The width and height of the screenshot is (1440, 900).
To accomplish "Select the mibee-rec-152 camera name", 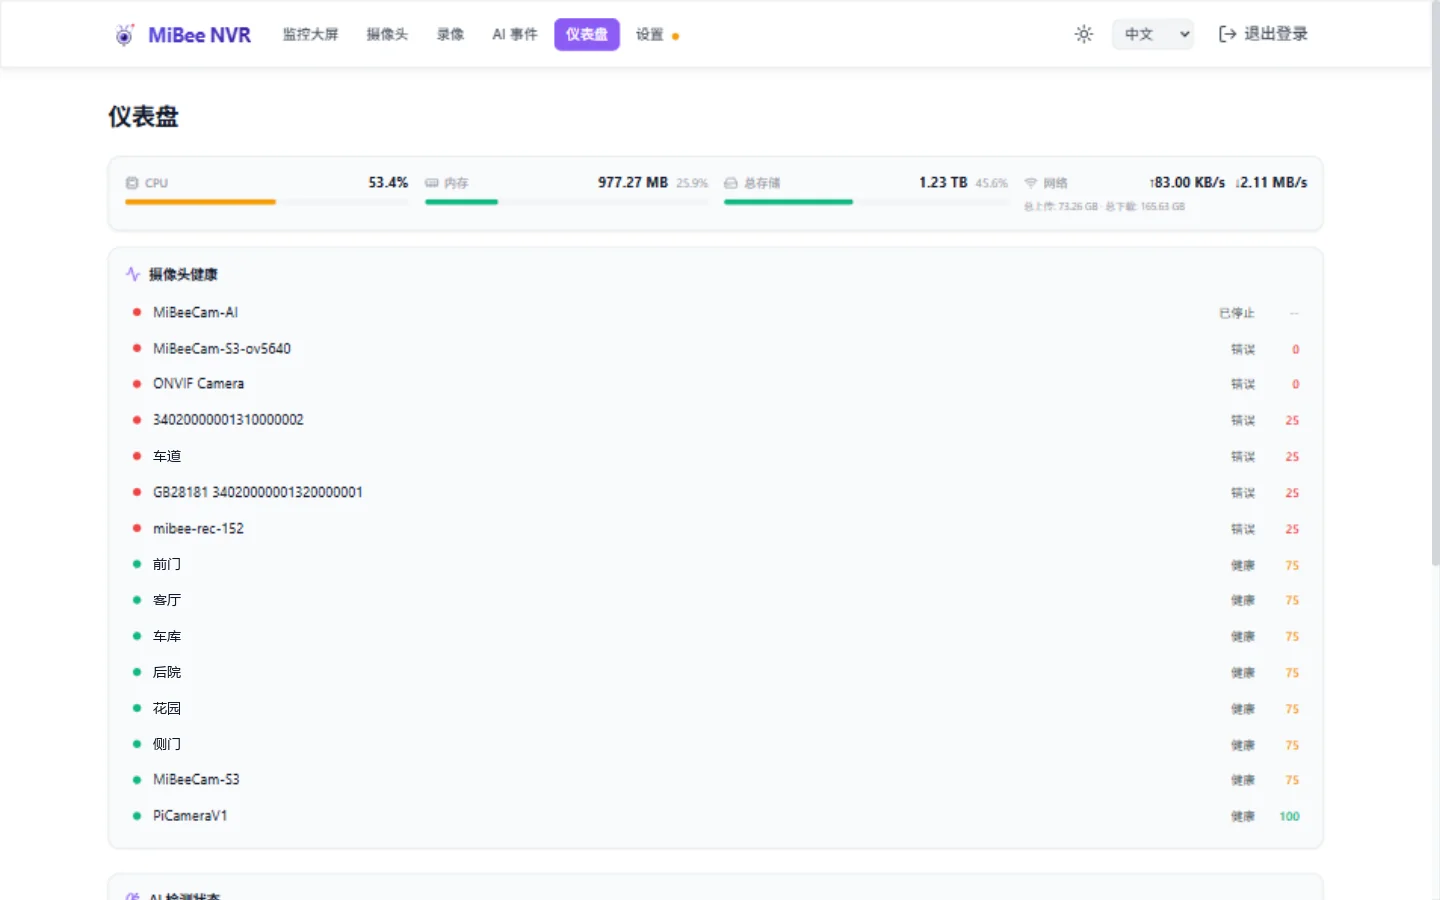I will coord(198,528).
